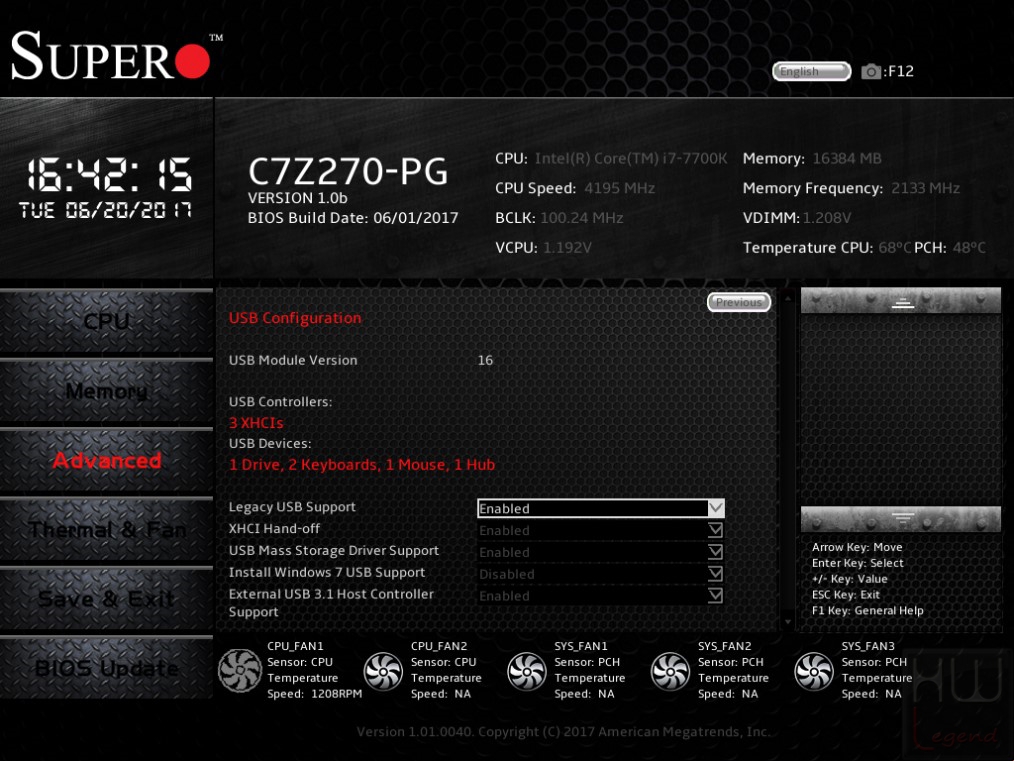The width and height of the screenshot is (1014, 761).
Task: Click the BIOS Build Date text
Action: point(353,218)
